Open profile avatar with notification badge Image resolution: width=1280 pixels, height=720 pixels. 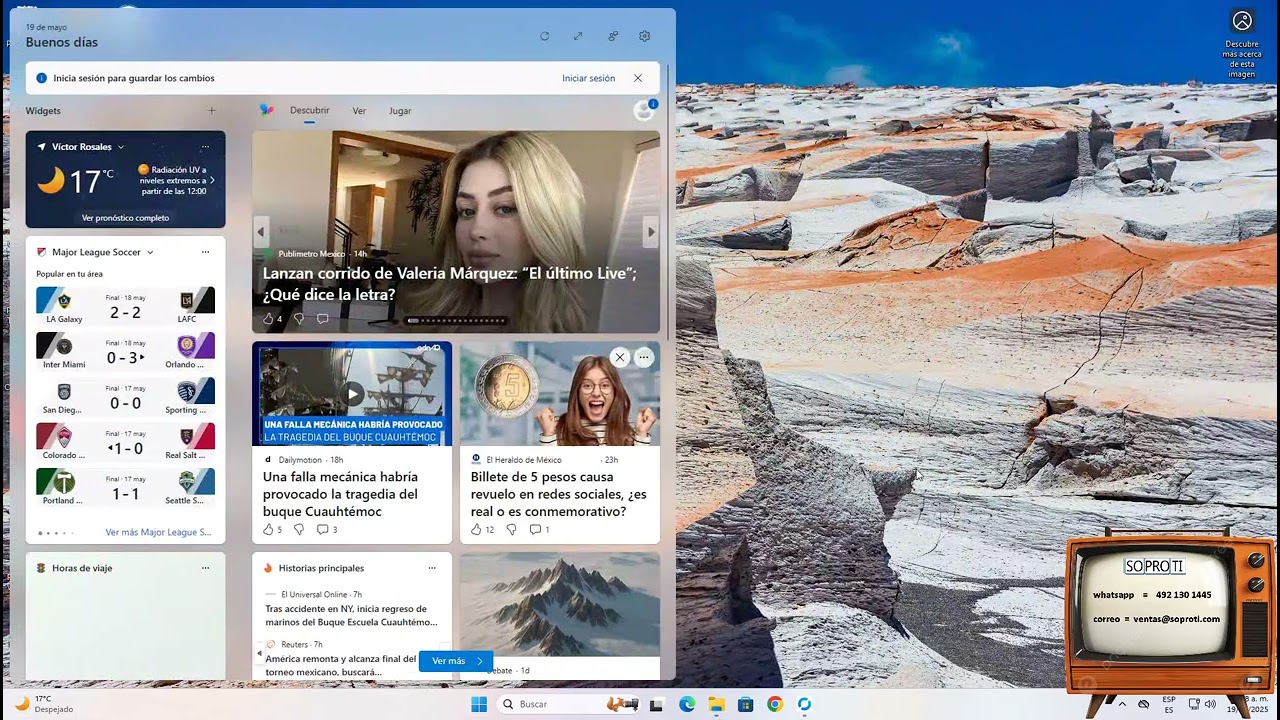tap(645, 110)
